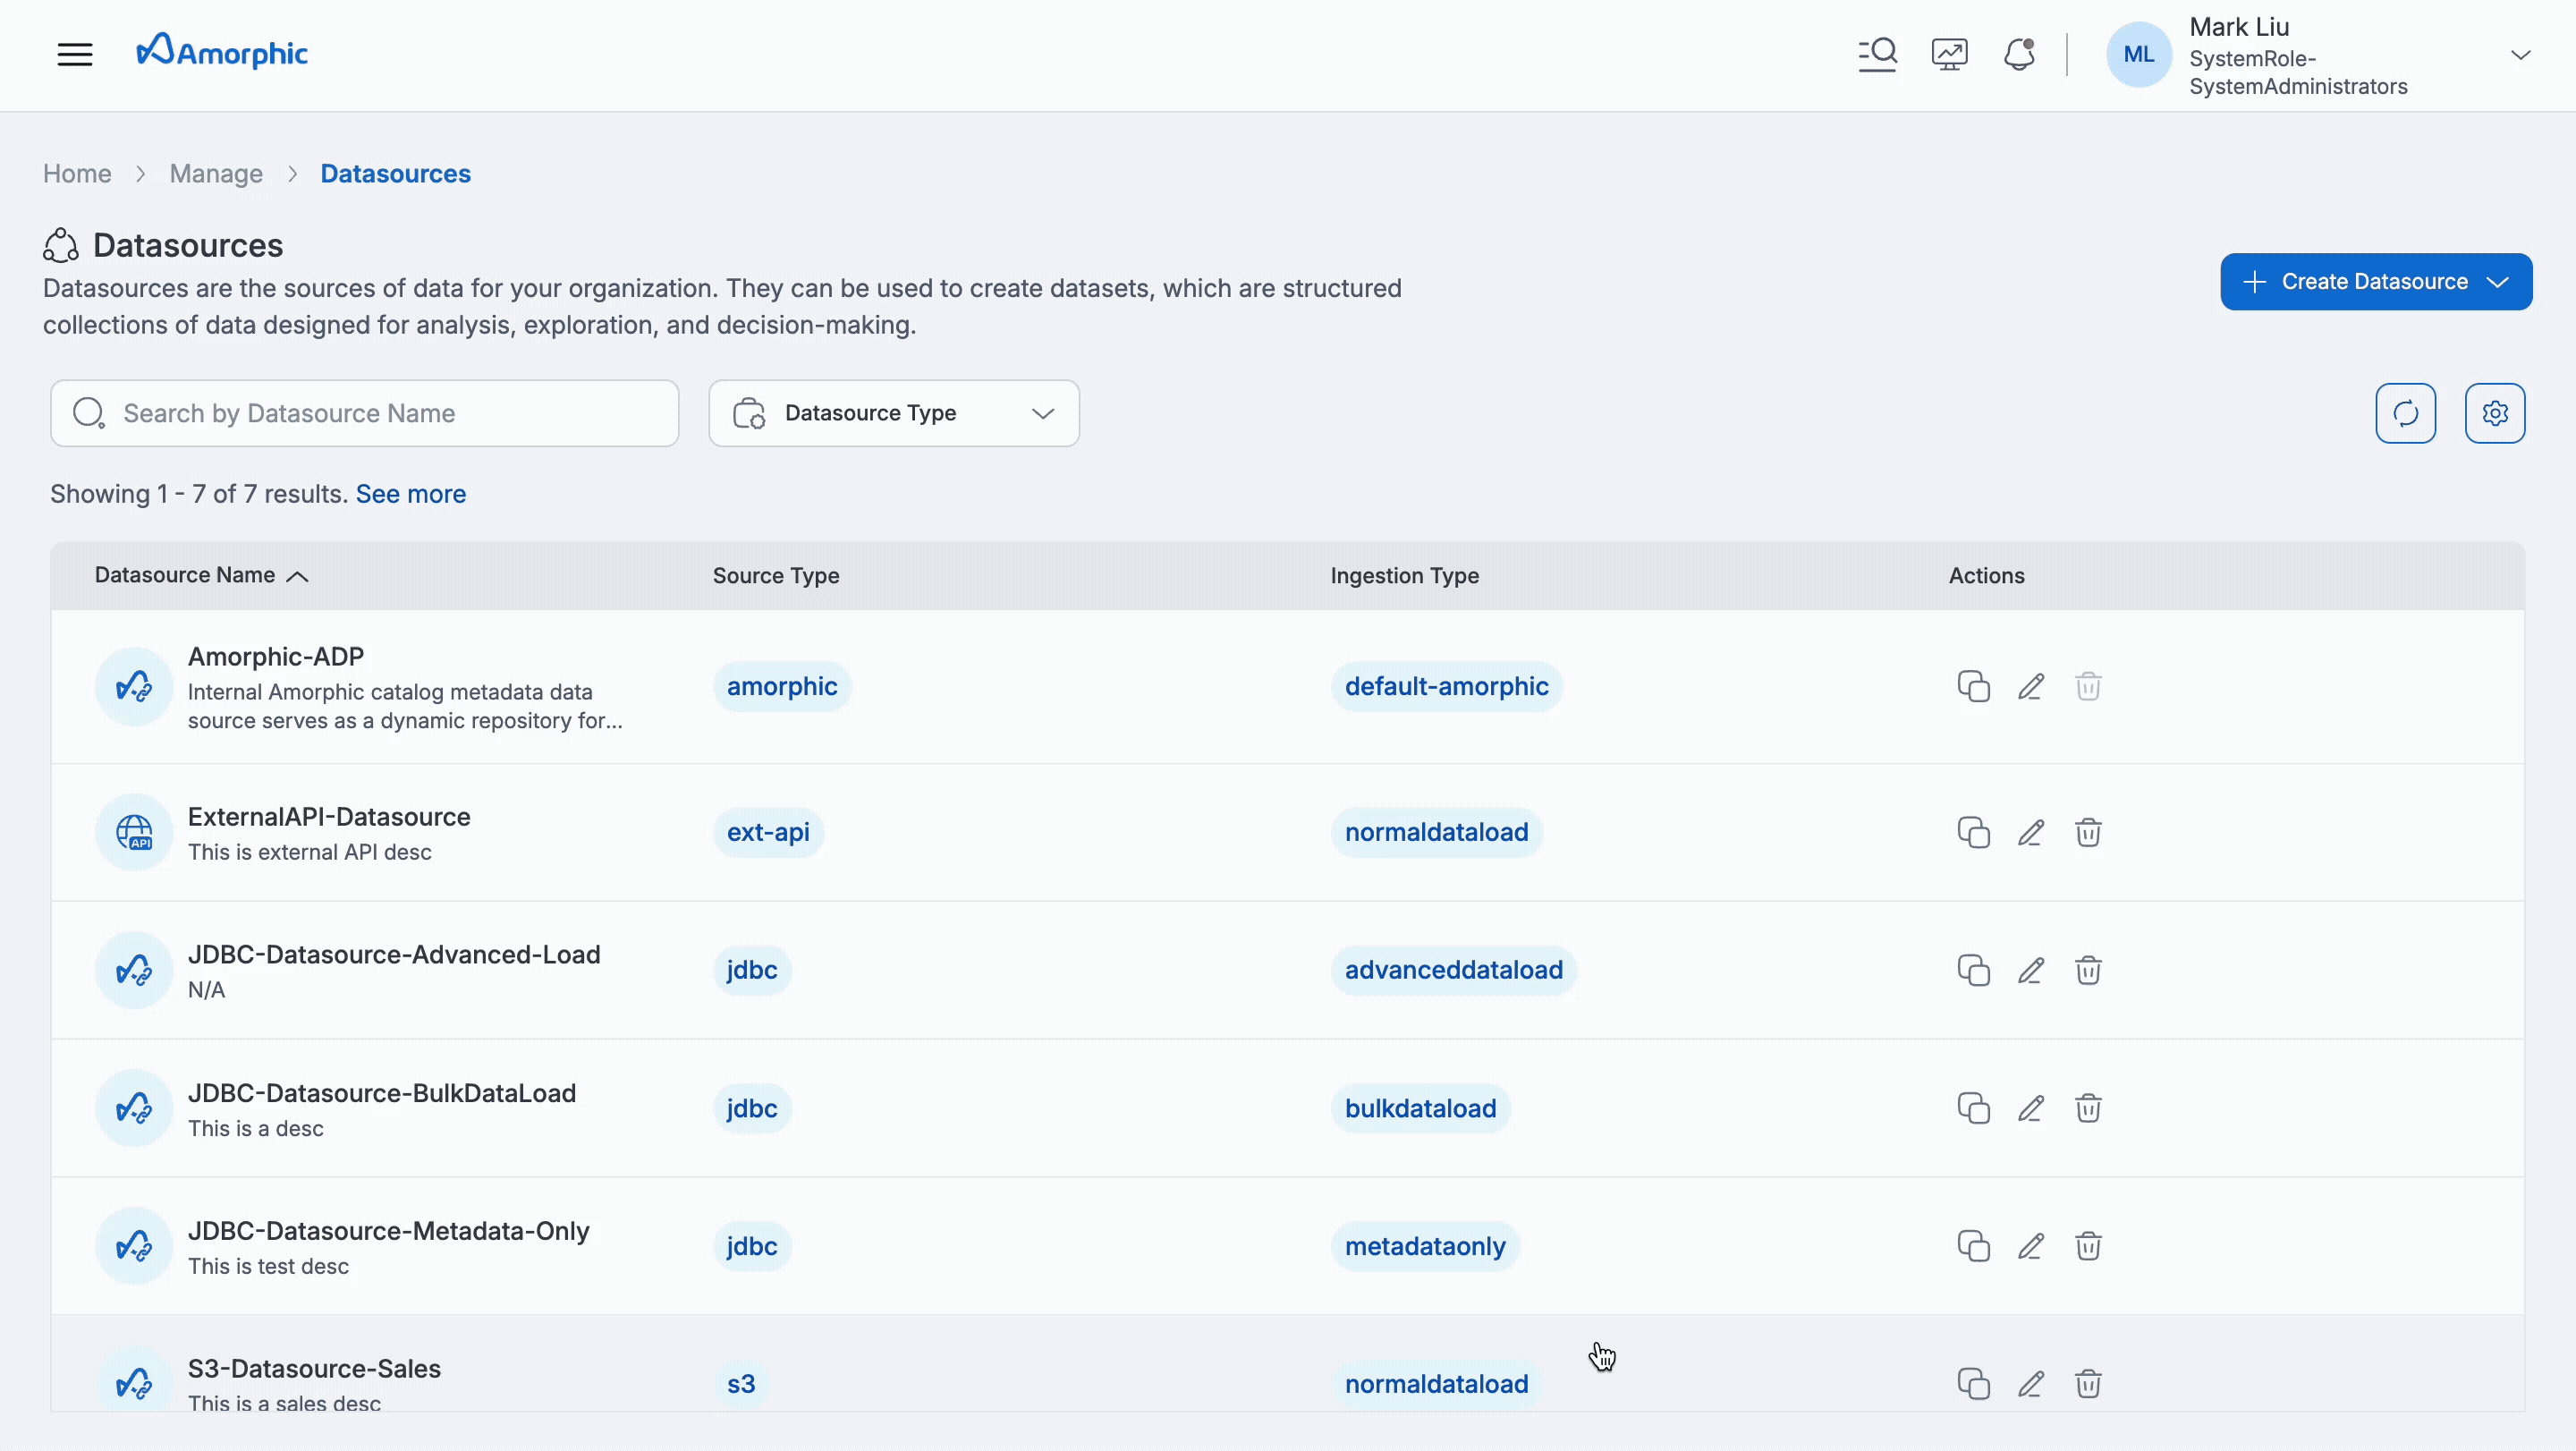Open the global search icon
Viewport: 2576px width, 1451px height.
(x=1877, y=54)
